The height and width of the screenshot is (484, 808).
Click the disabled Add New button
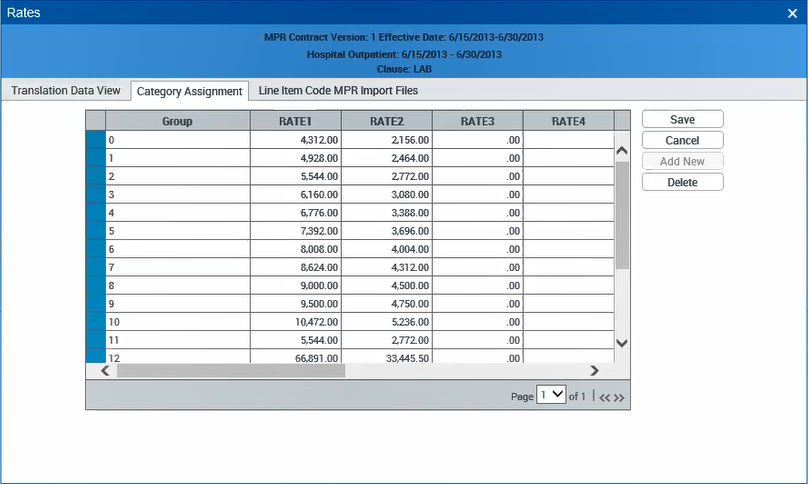(x=682, y=161)
